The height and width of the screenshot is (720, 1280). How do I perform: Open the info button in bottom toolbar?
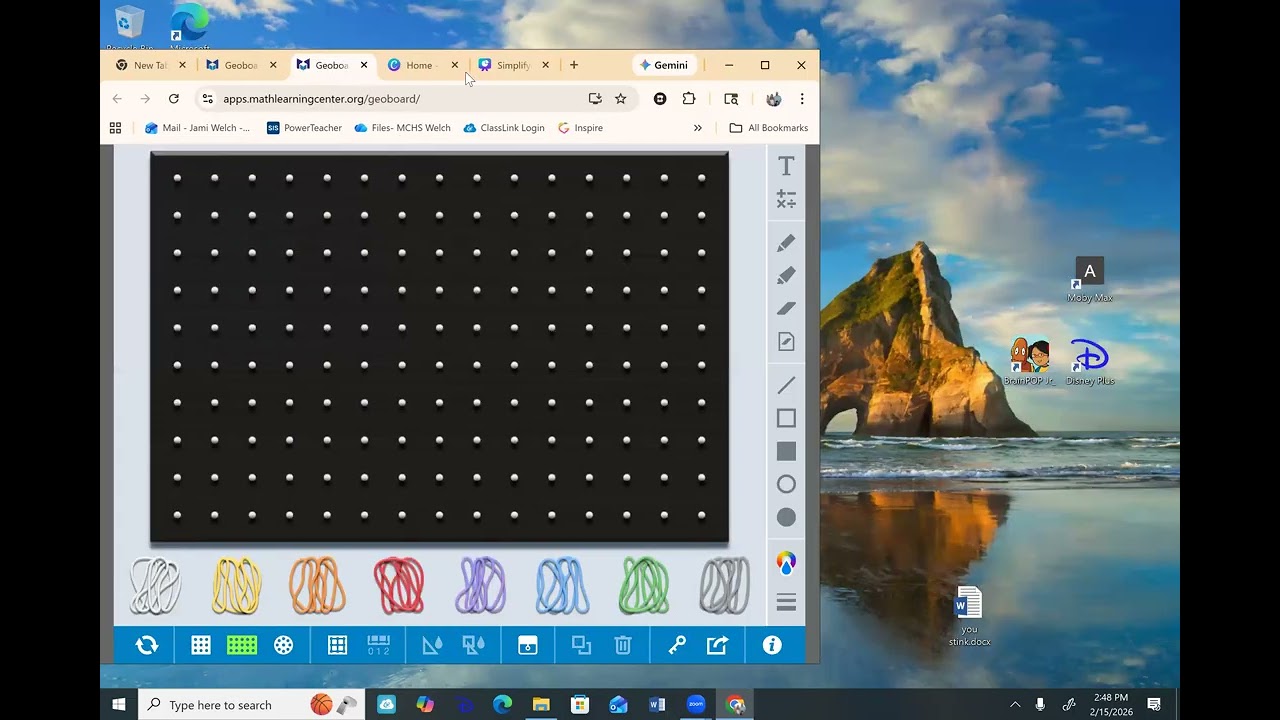[x=772, y=645]
